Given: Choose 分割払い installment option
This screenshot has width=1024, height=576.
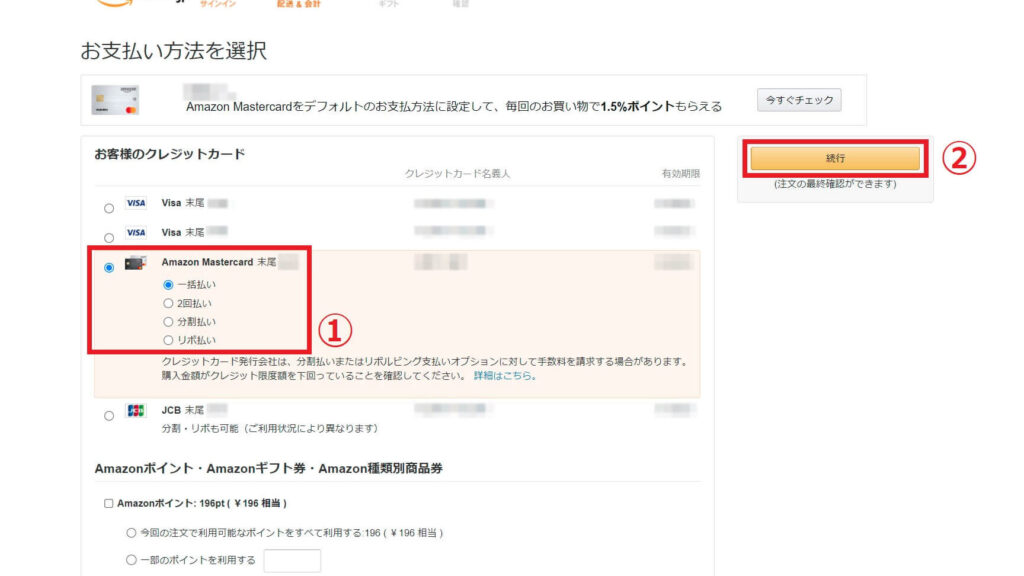Looking at the screenshot, I should (x=168, y=321).
